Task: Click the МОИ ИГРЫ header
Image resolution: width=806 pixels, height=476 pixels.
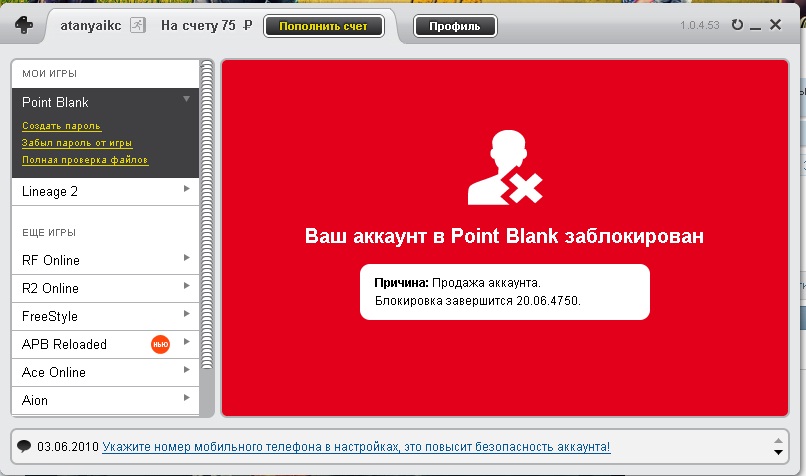Action: coord(49,74)
